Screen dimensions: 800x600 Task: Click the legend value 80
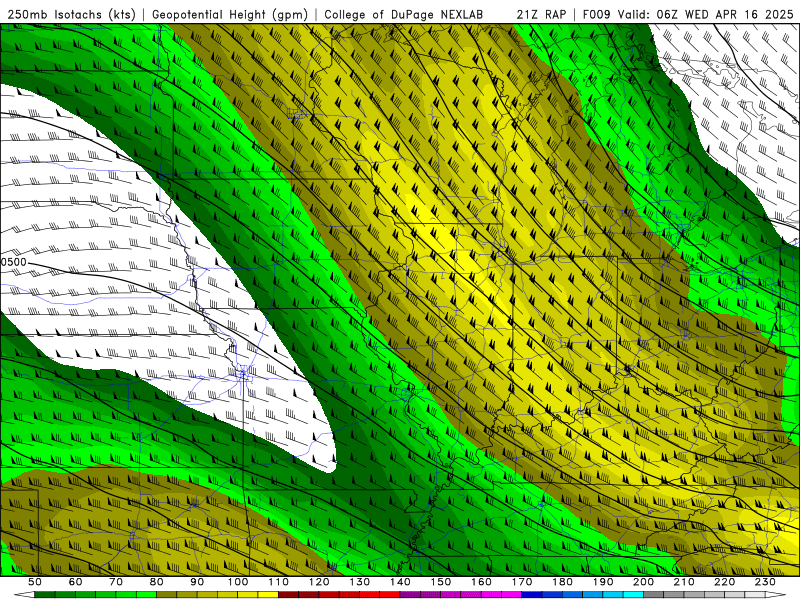click(x=156, y=582)
